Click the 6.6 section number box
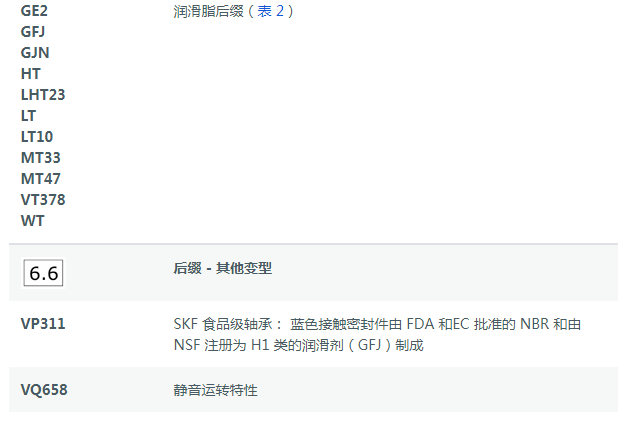This screenshot has width=625, height=423. click(x=43, y=273)
